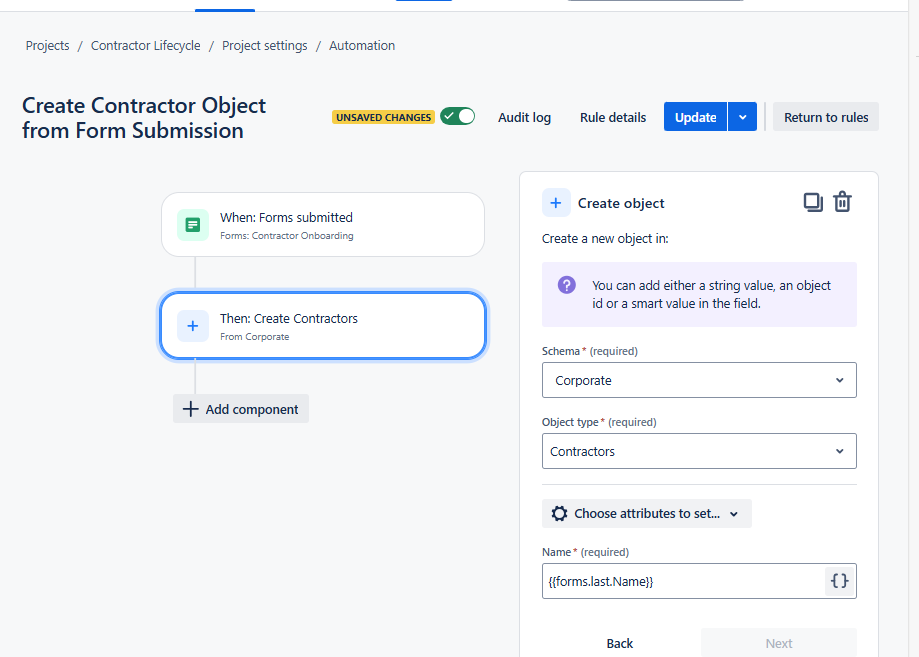The image size is (919, 657).
Task: Toggle the rule enabled switch
Action: 457,117
